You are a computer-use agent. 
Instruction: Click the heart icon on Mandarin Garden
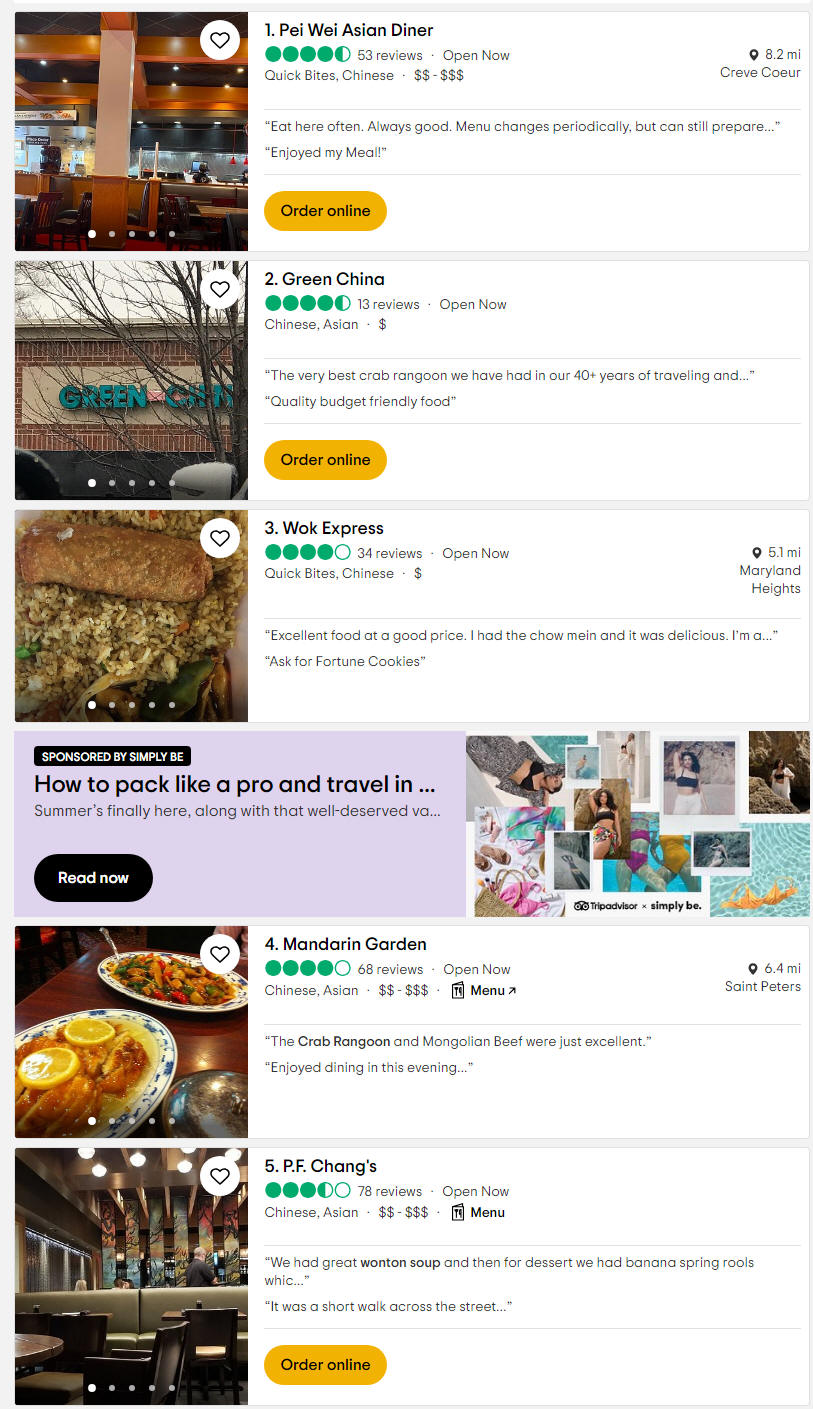(x=220, y=955)
